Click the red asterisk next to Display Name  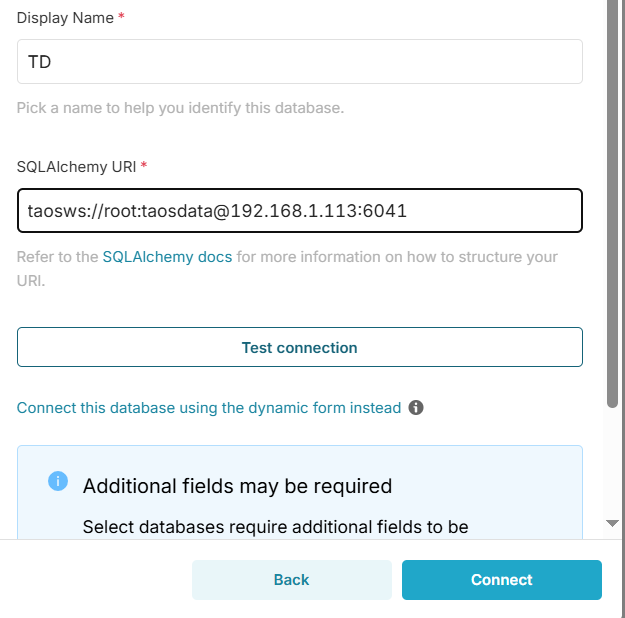coord(121,18)
